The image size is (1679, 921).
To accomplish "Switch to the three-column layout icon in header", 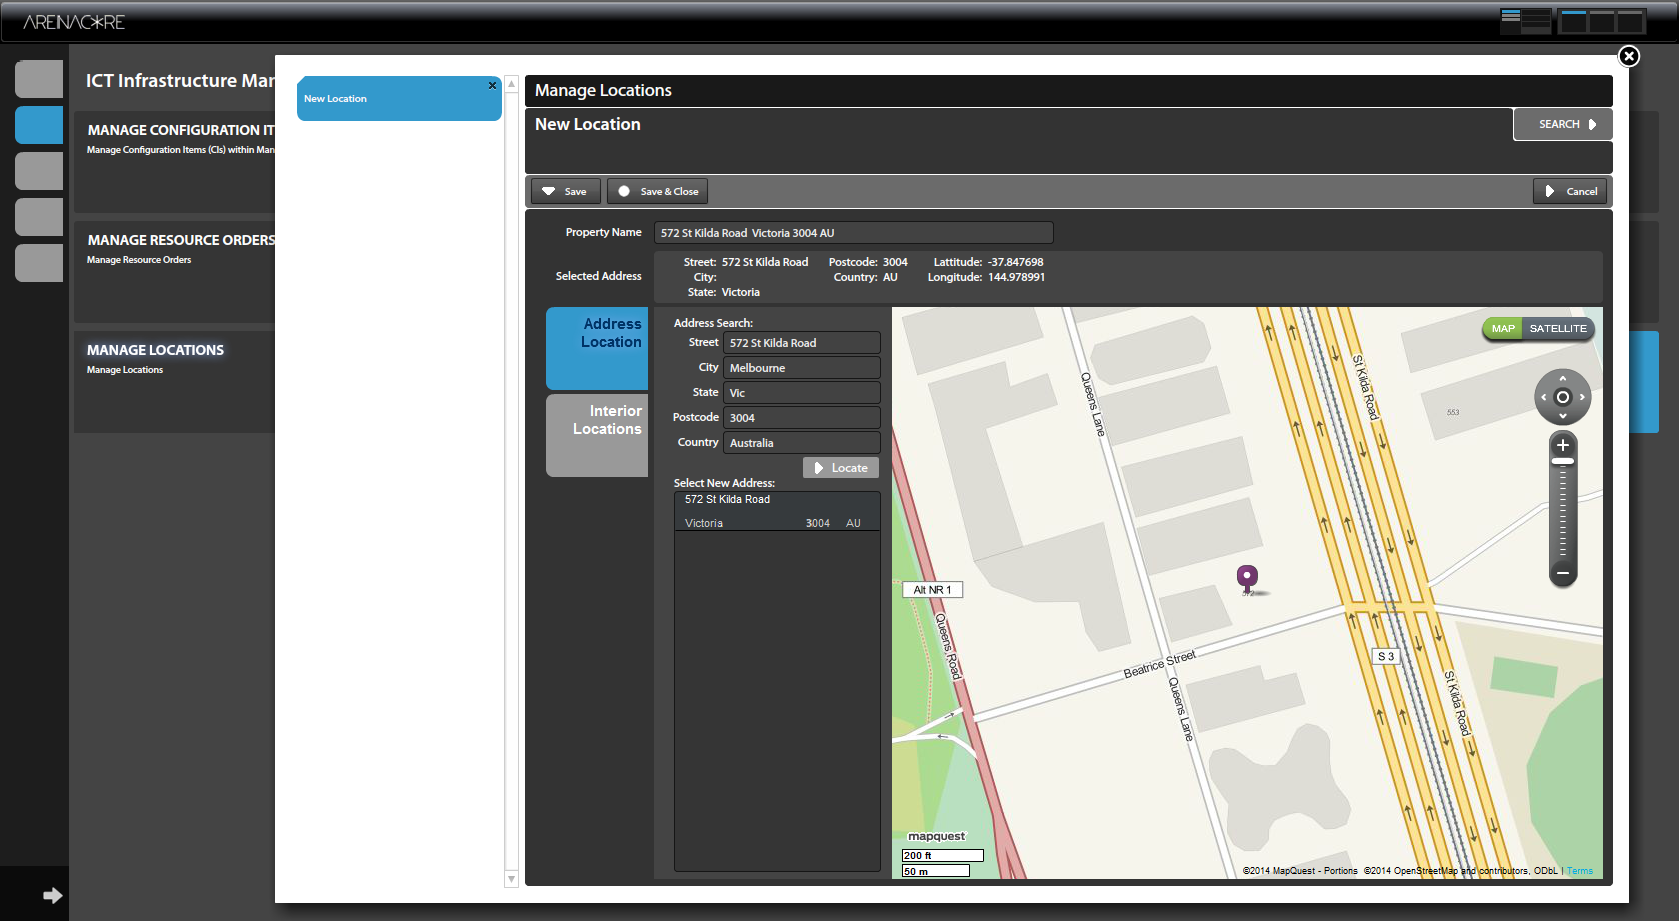I will point(1602,21).
